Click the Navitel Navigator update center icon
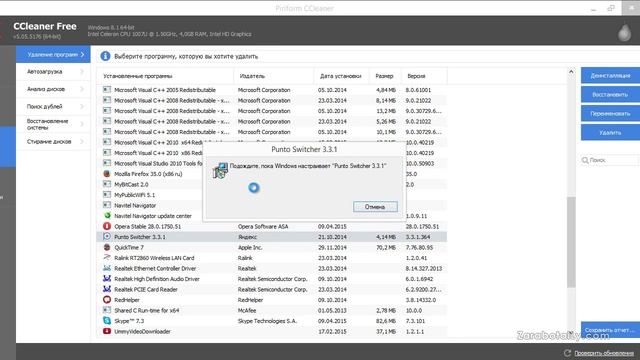Screen dimensions: 640x360 pos(107,216)
